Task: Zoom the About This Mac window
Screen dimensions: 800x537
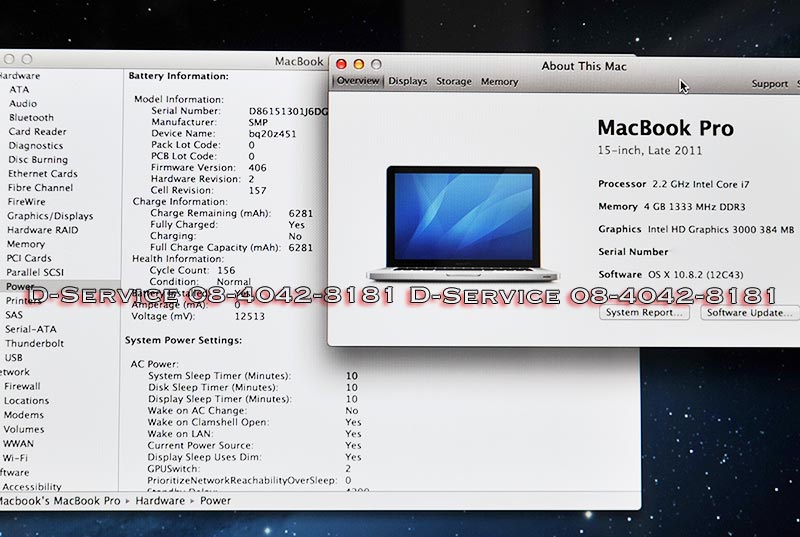Action: 376,64
